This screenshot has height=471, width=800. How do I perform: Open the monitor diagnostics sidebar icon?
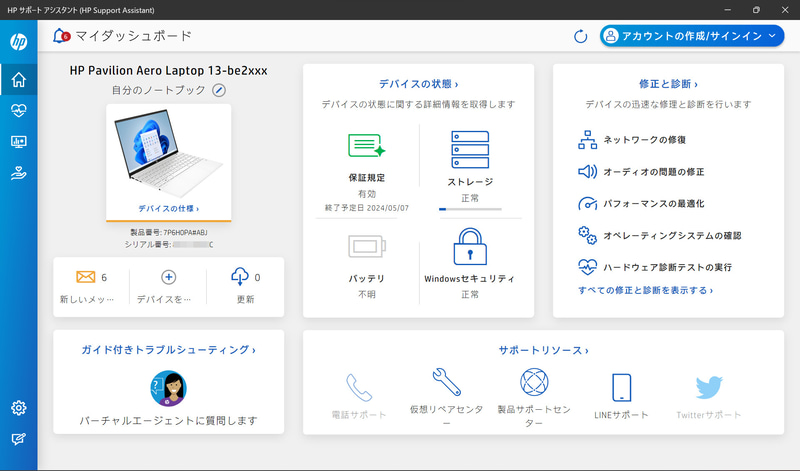(x=19, y=142)
